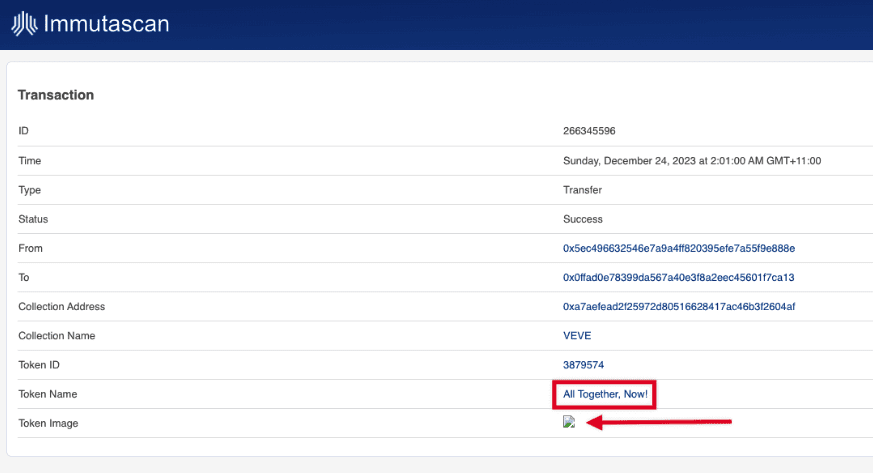Open the VEVE collection name link
Screen dimensions: 873x473
(577, 336)
